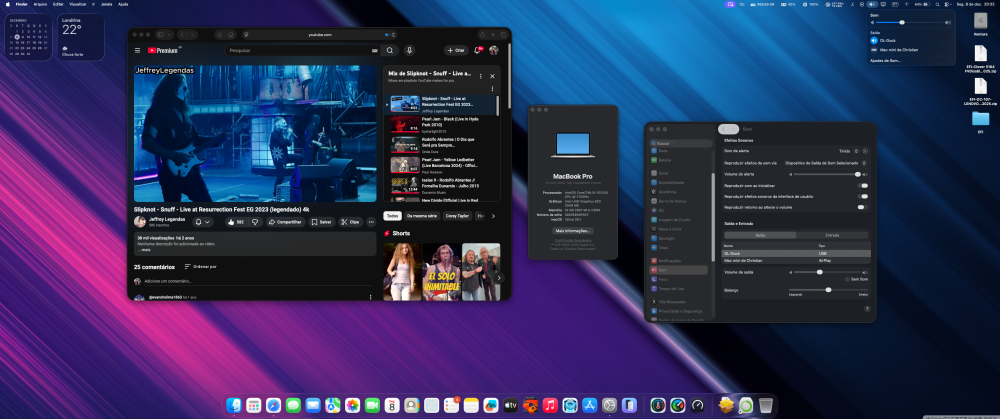Viewport: 1000px width, 419px height.
Task: Open the YouTube hamburger guide menu
Action: point(138,50)
